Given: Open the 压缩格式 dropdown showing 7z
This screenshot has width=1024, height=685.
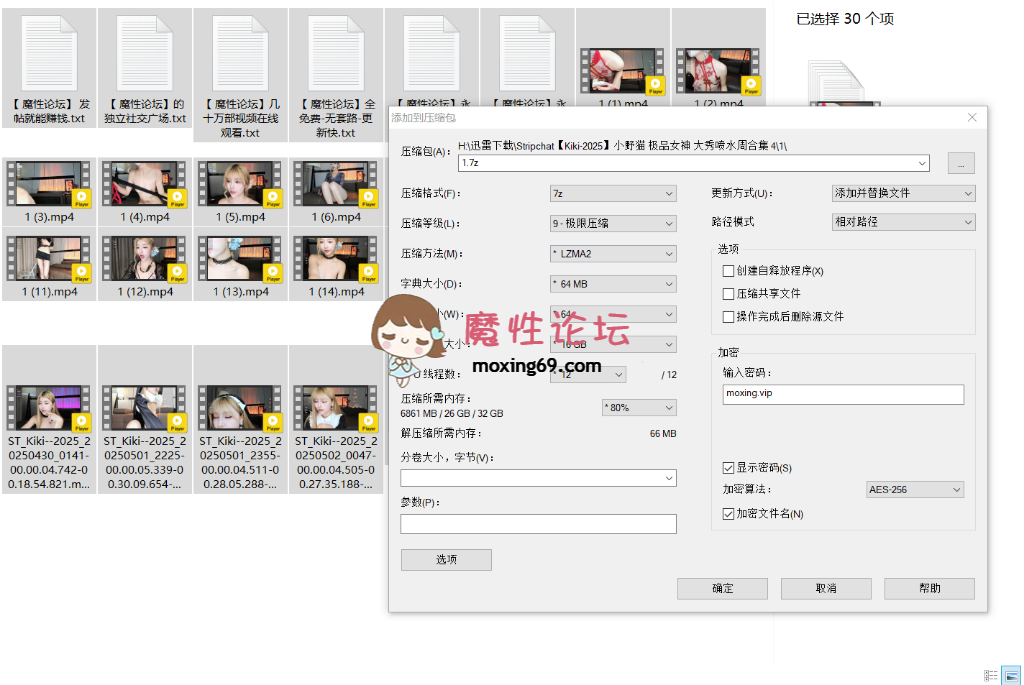Looking at the screenshot, I should [x=613, y=194].
